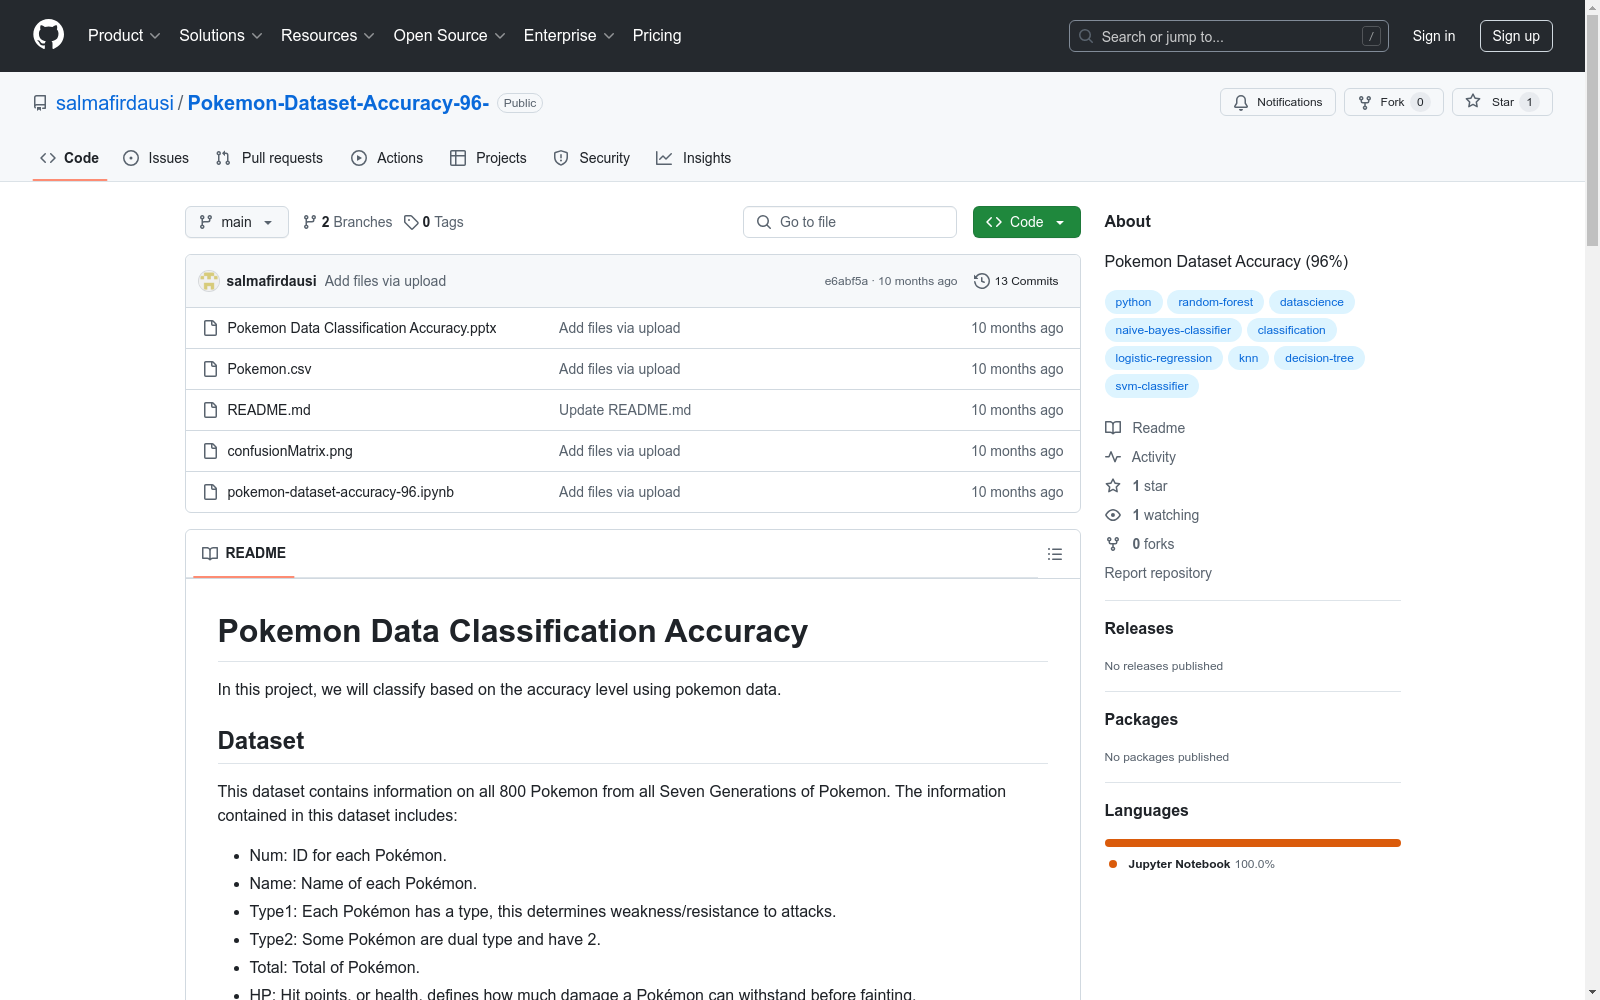
Task: Click the orange Jupyter Notebook language bar
Action: pos(1253,843)
